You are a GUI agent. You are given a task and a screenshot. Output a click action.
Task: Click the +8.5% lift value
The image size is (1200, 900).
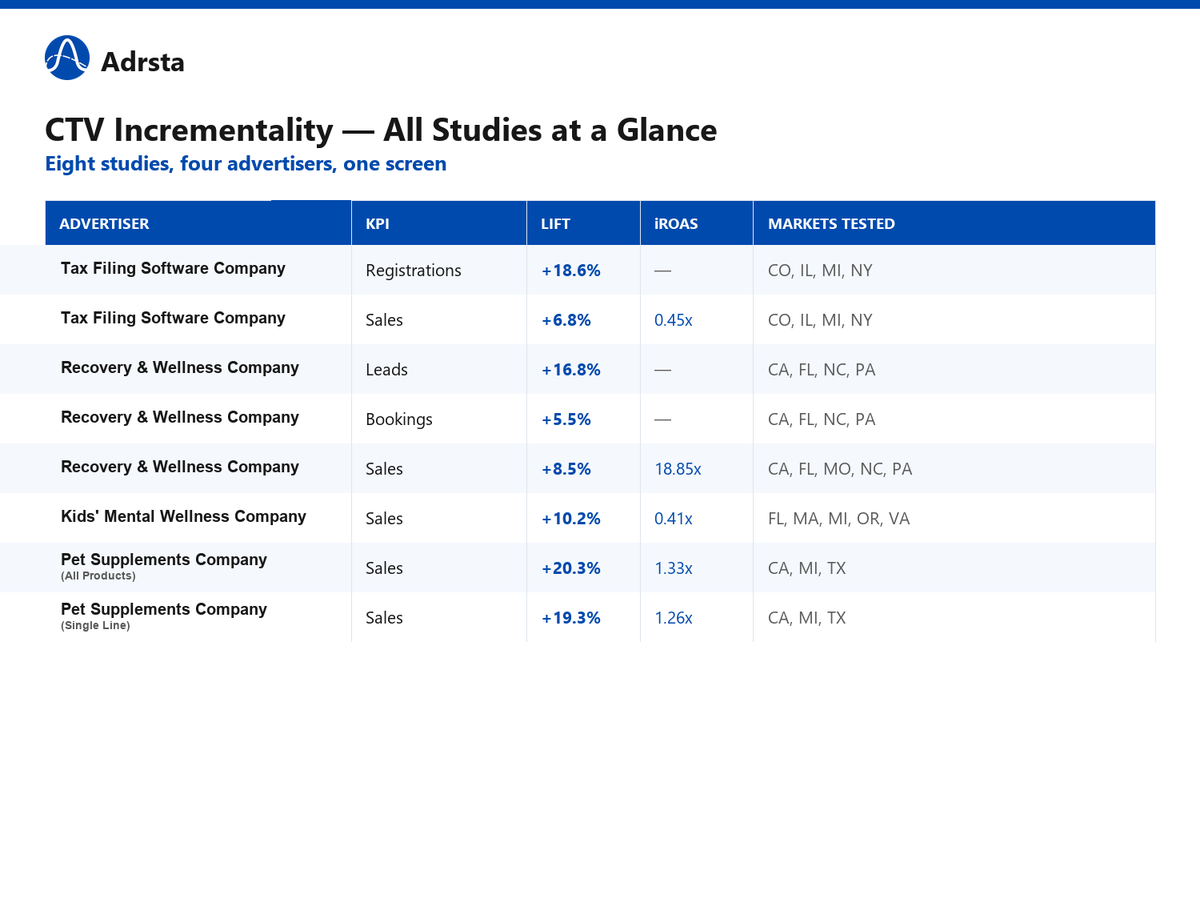coord(566,469)
